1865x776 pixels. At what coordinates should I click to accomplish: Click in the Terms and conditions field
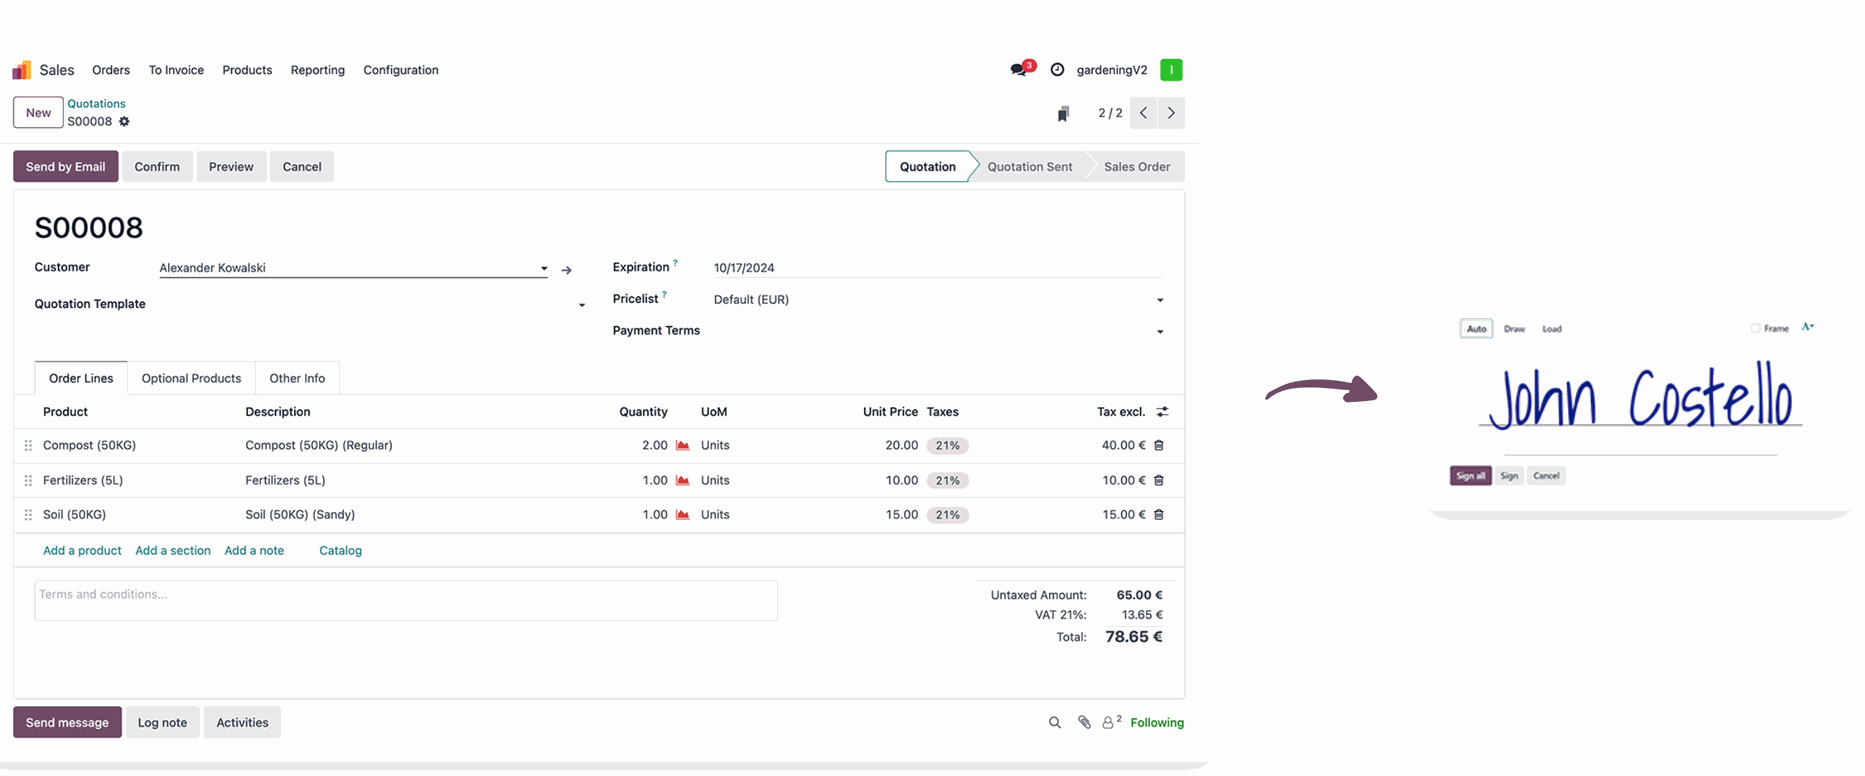(x=405, y=600)
